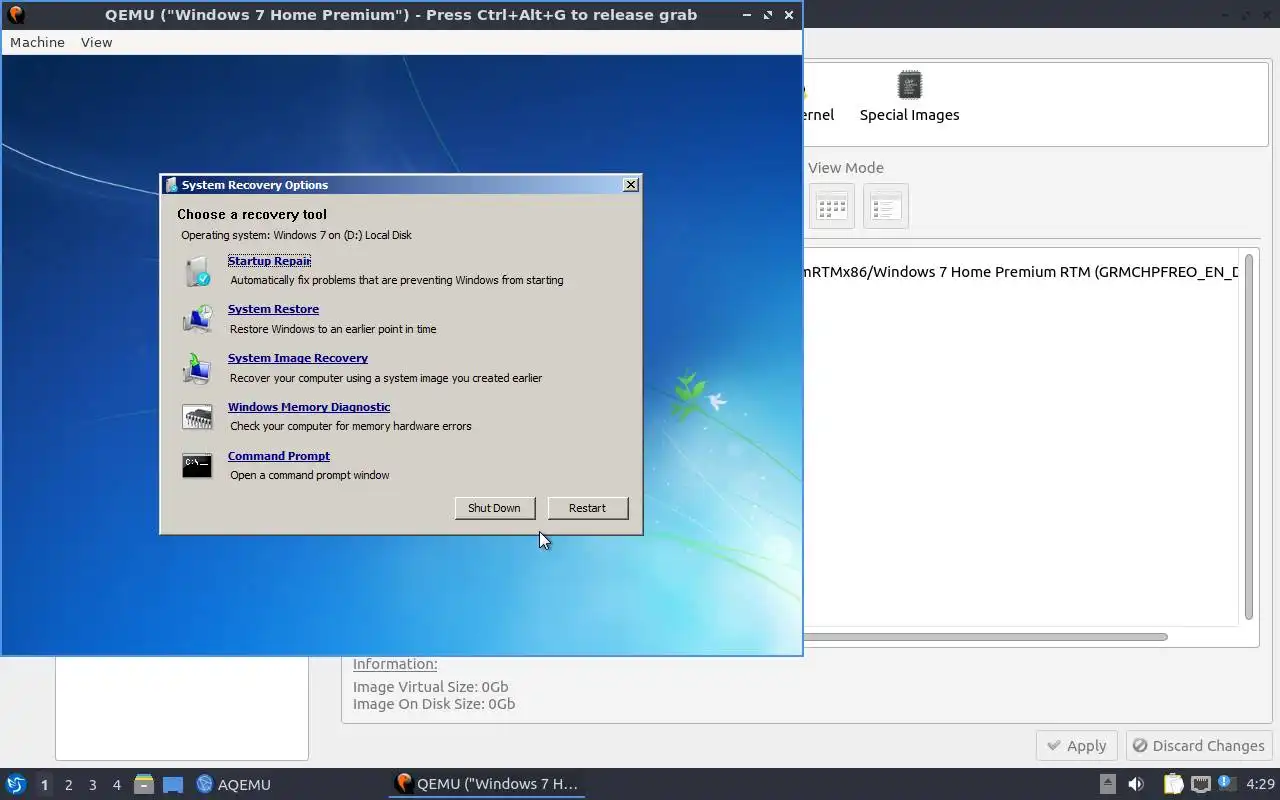Click the System Recovery Options title icon
Screen dimensions: 1280x800
point(171,185)
